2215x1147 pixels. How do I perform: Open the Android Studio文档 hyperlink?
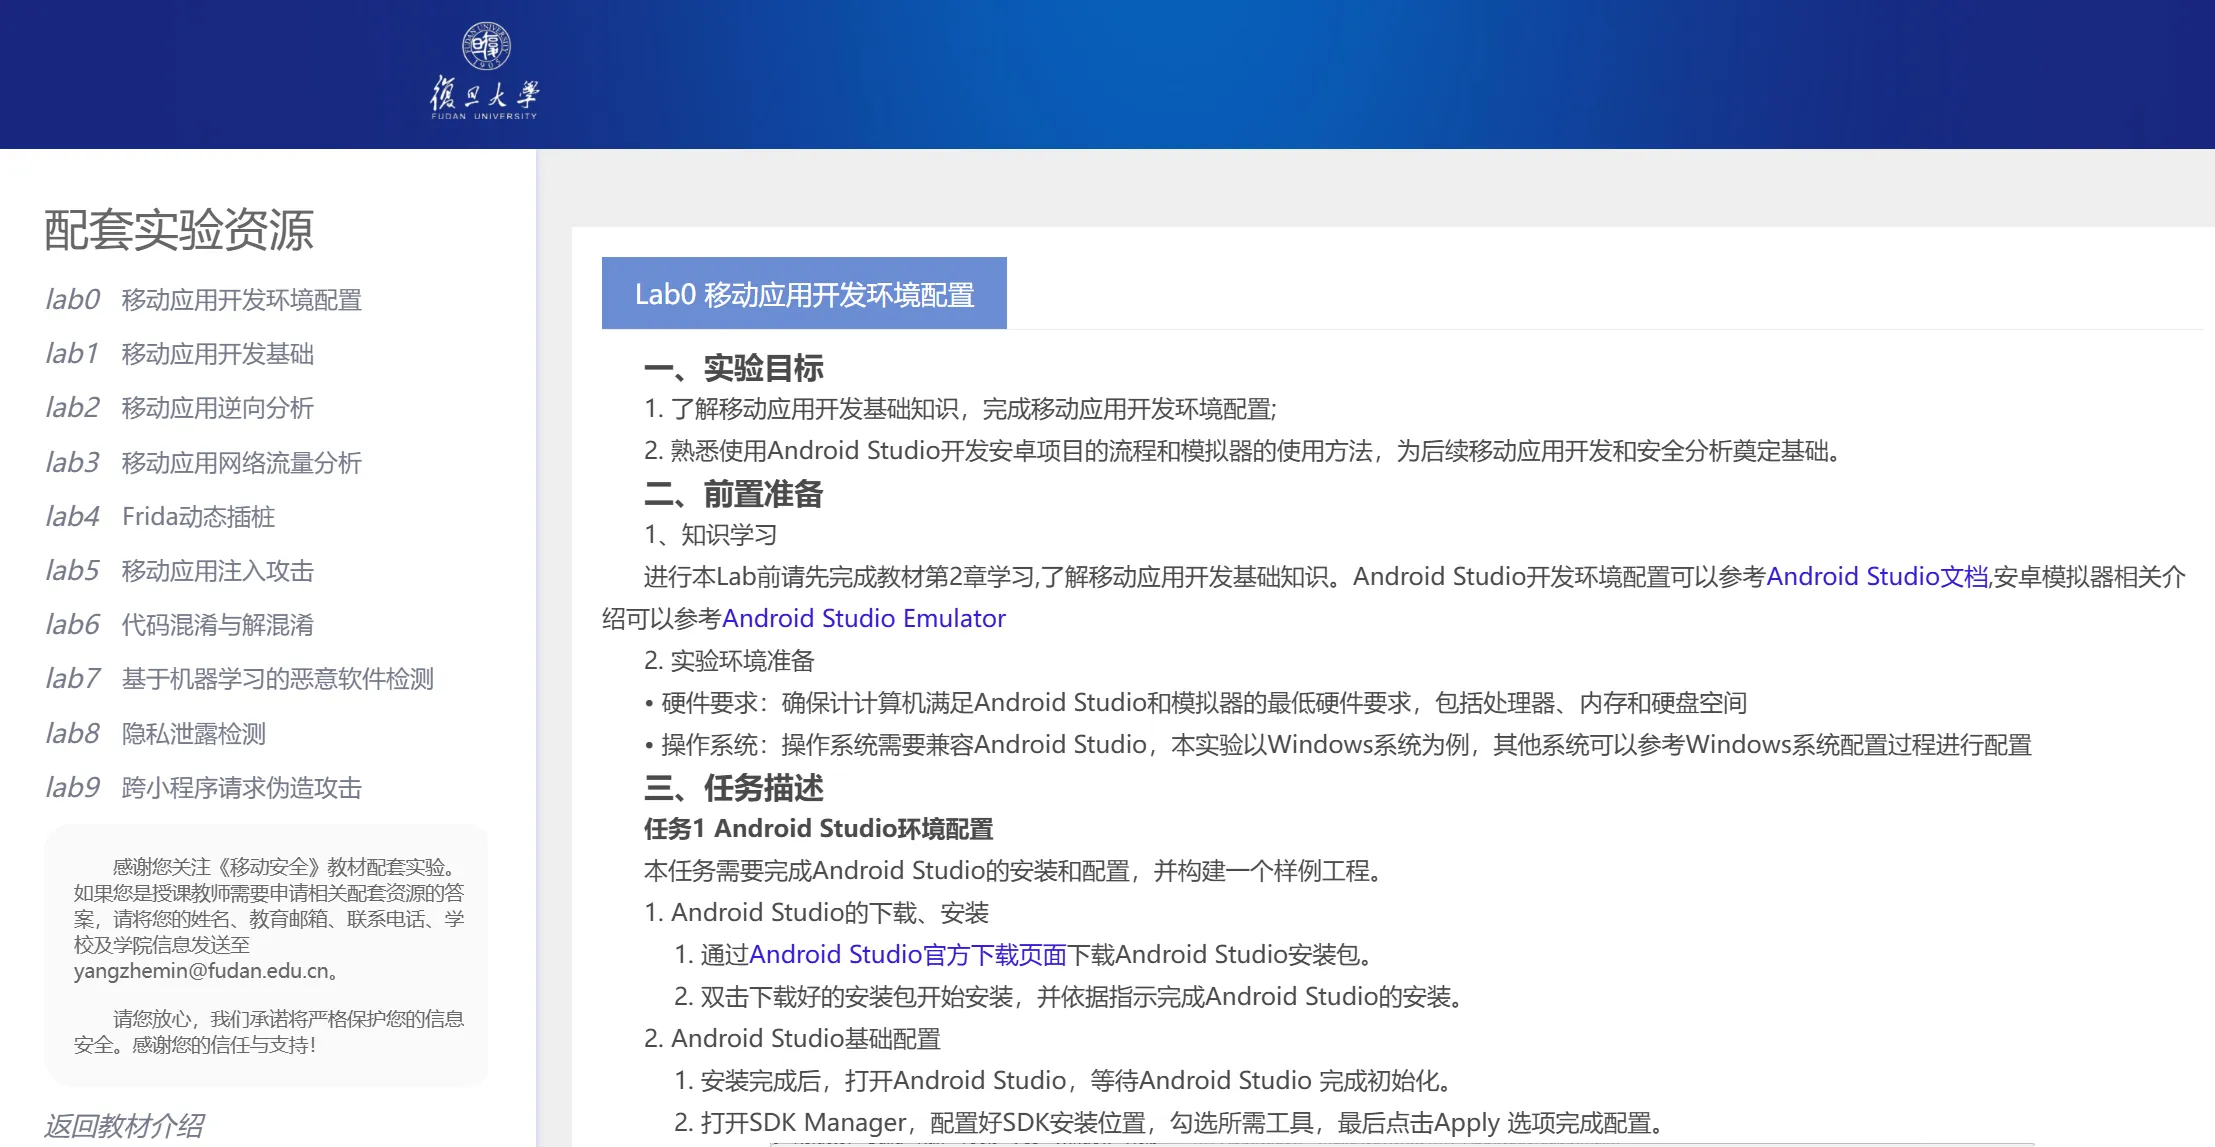pos(1877,576)
